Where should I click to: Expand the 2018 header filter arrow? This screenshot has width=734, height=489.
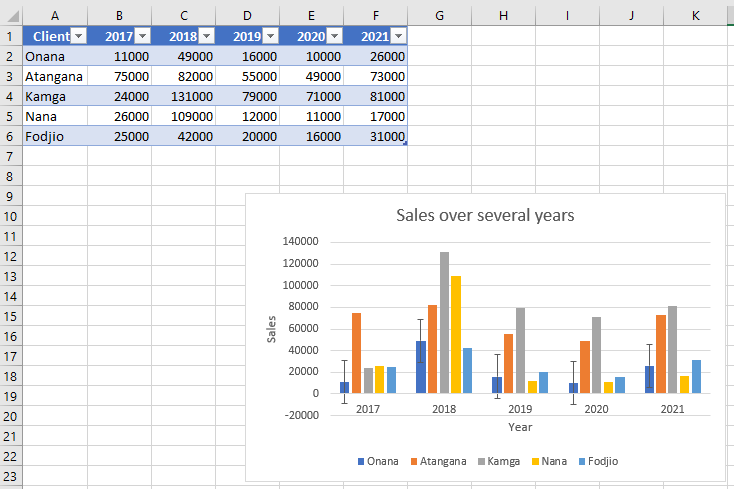coord(206,36)
